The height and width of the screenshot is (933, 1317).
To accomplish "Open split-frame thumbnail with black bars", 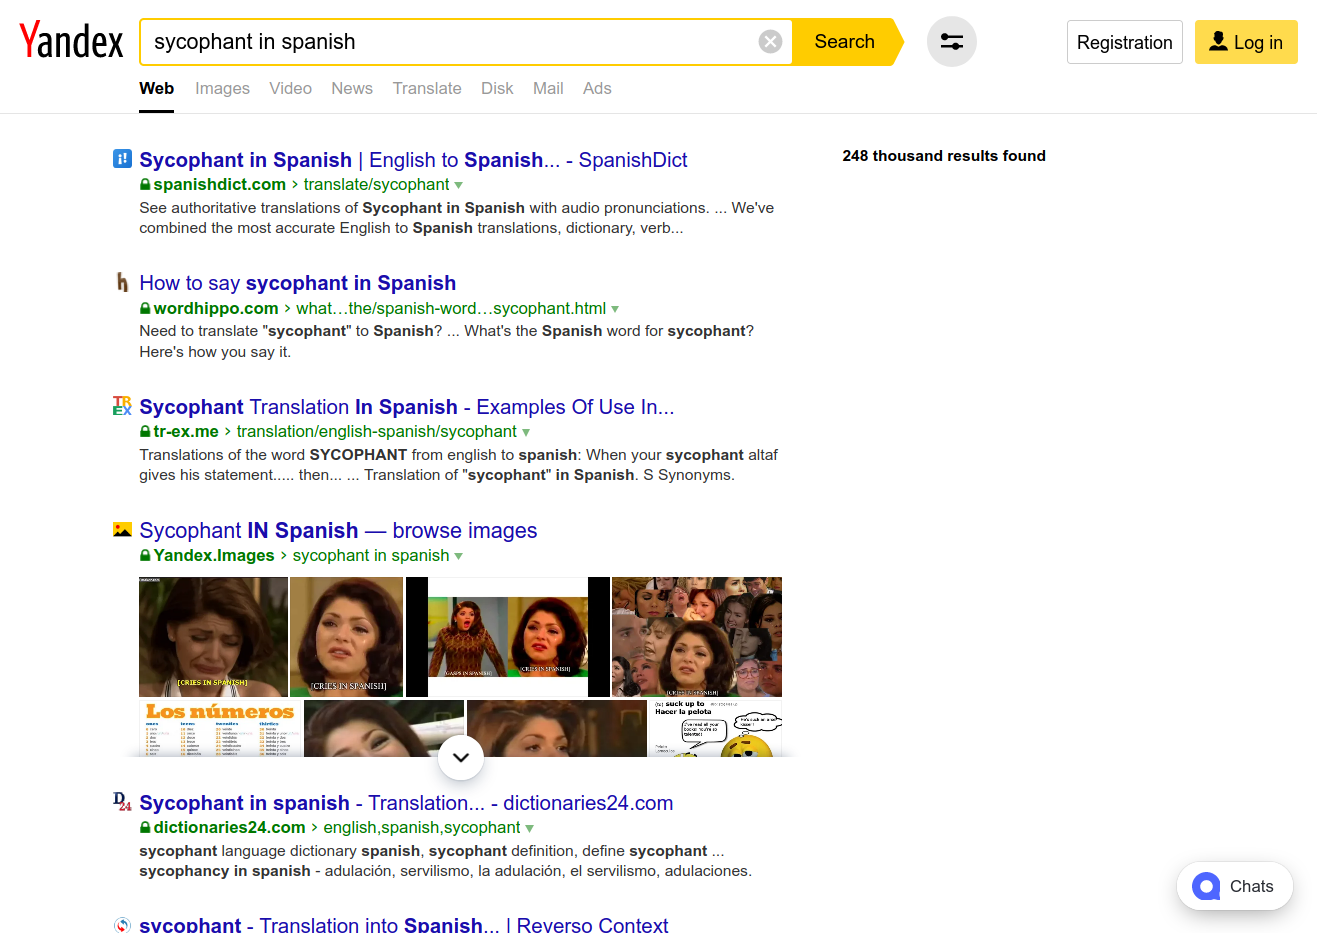I will (508, 637).
